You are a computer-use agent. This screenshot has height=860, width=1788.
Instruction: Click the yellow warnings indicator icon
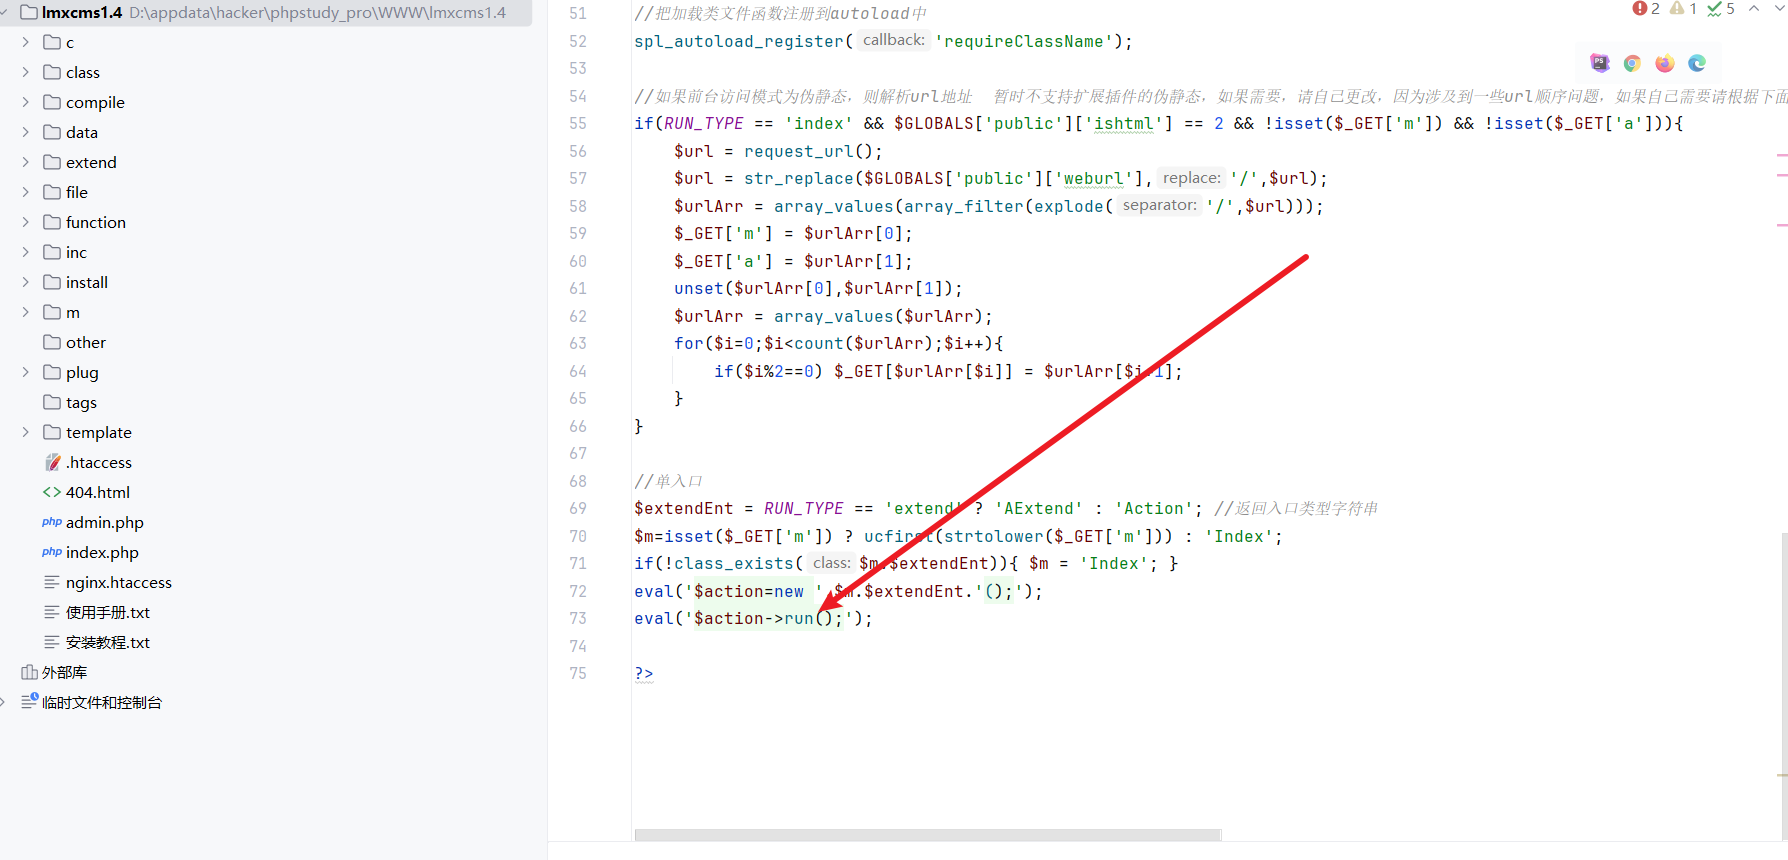1682,9
